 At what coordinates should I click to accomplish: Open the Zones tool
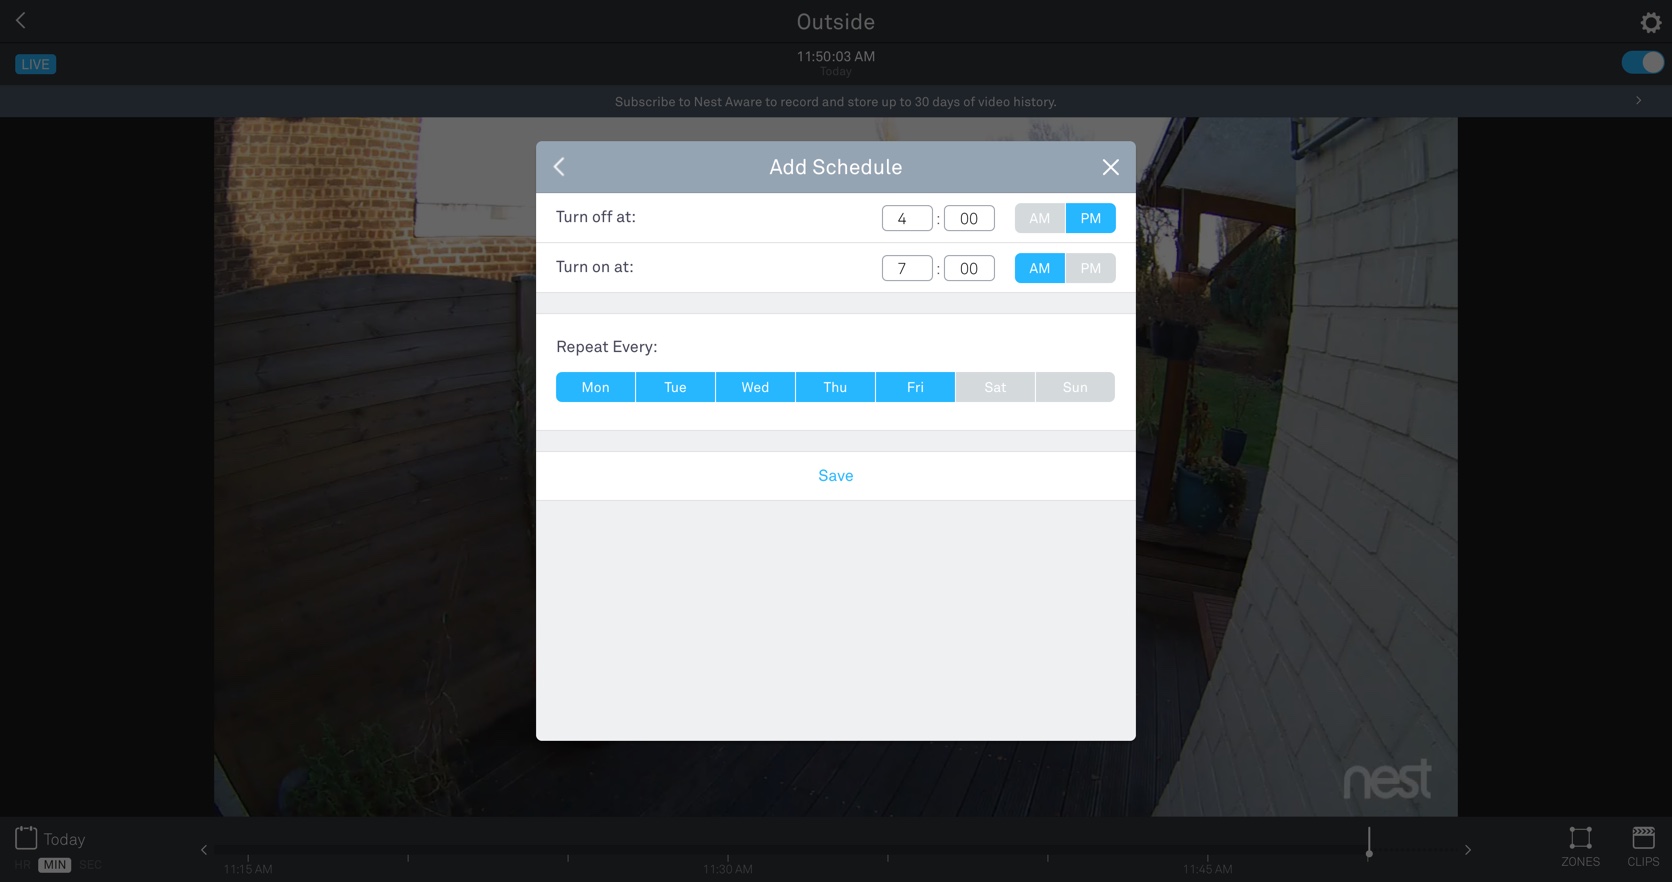pyautogui.click(x=1580, y=846)
